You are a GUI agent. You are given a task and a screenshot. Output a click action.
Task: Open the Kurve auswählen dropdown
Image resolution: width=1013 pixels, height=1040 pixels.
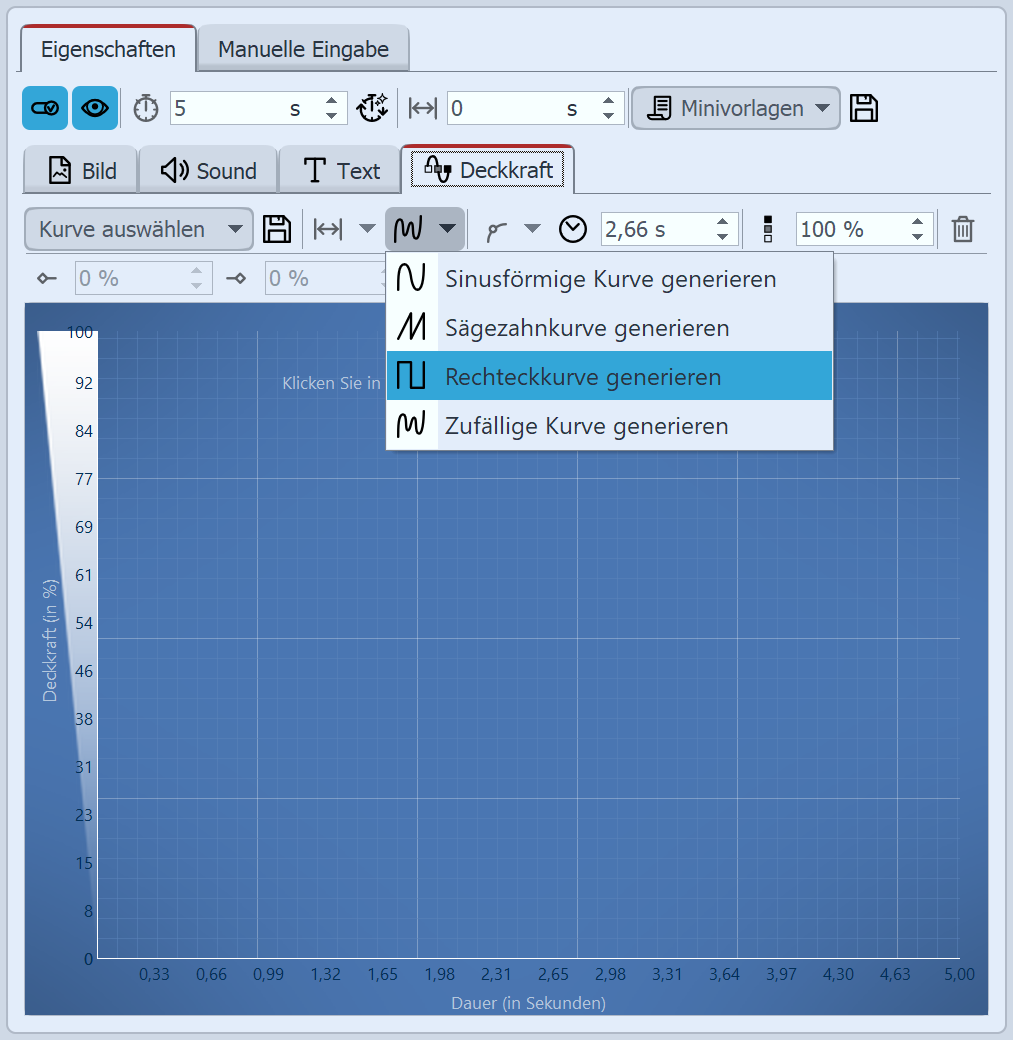138,229
